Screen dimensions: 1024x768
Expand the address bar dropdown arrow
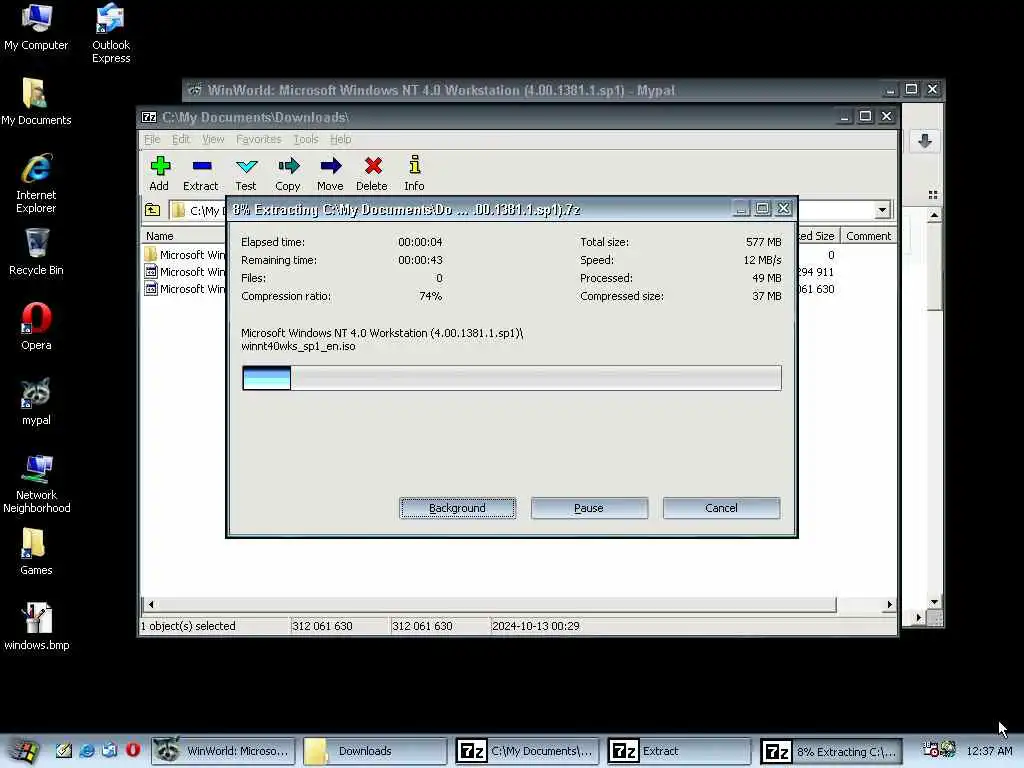click(882, 210)
